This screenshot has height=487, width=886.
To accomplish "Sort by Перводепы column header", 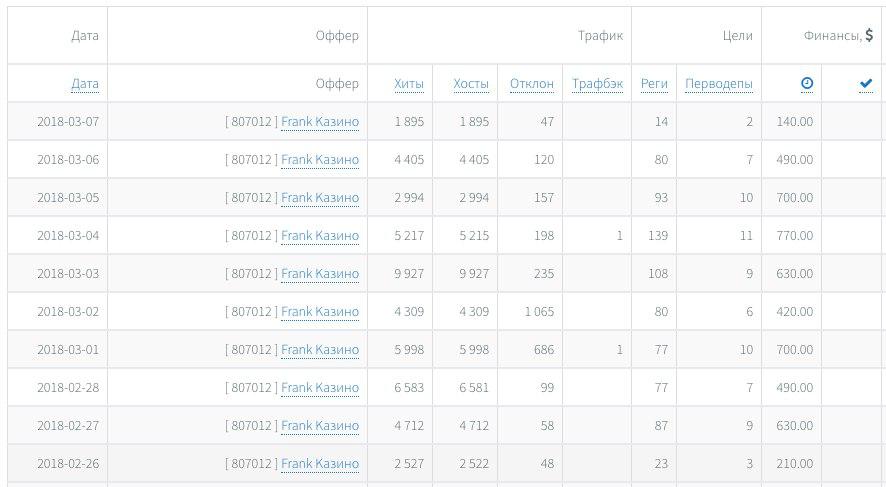I will (718, 84).
